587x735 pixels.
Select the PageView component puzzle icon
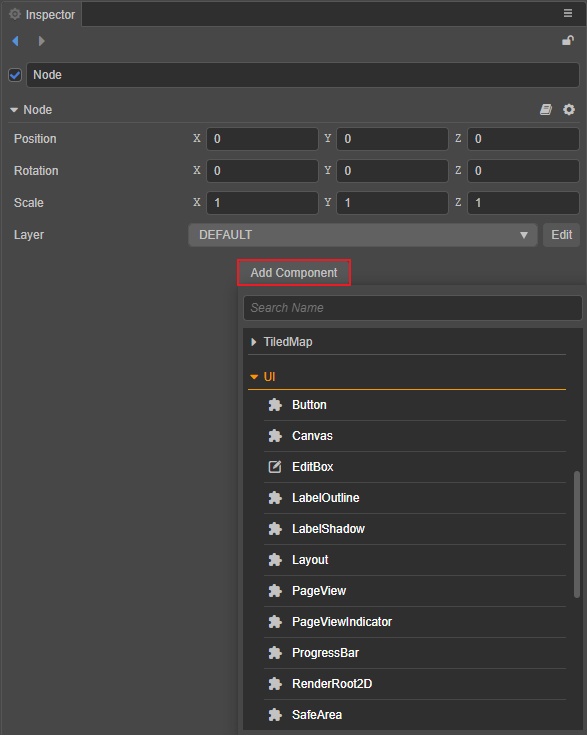coord(275,591)
